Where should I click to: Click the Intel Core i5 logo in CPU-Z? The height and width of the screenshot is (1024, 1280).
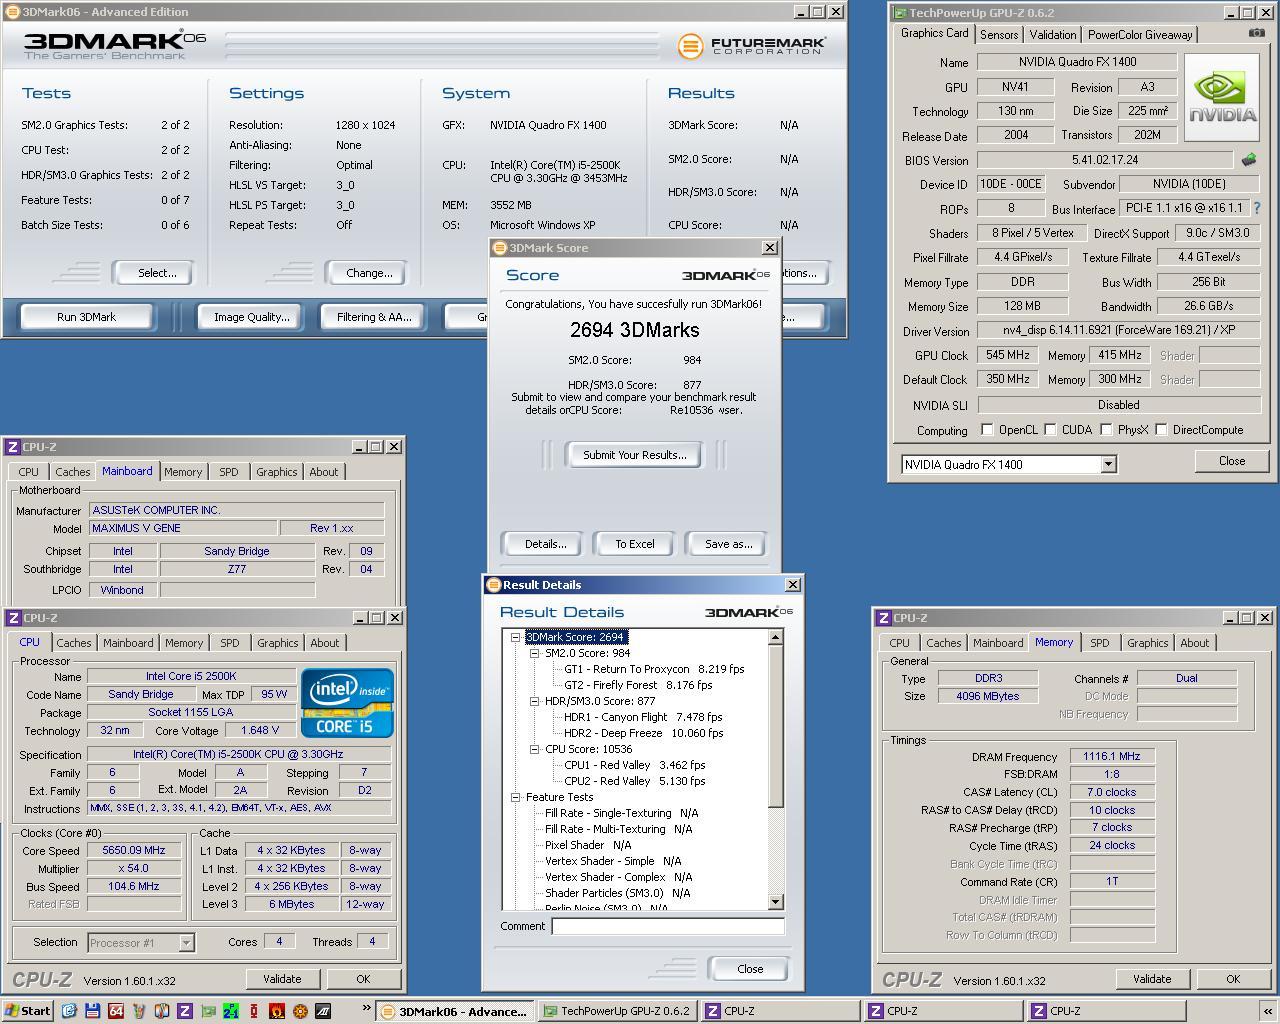click(347, 704)
